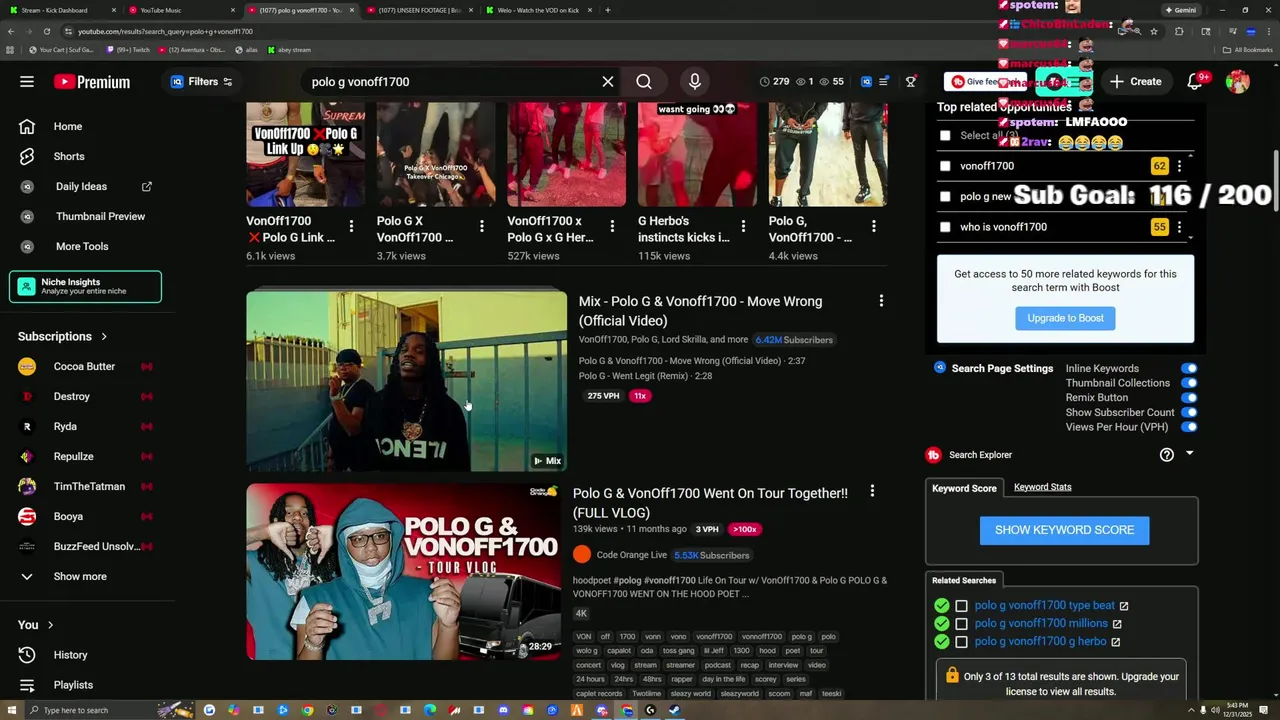The height and width of the screenshot is (720, 1280).
Task: Switch to Keyword Stats tab
Action: point(1042,487)
